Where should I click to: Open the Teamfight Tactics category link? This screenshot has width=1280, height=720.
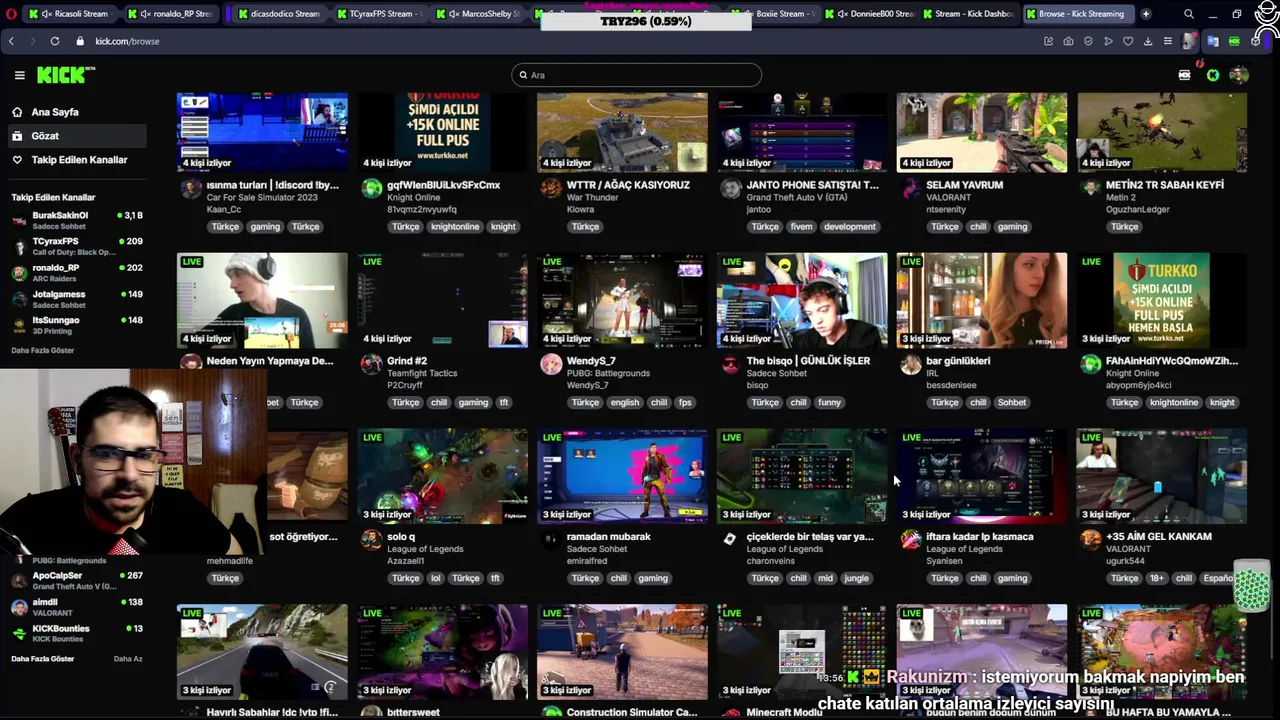422,374
